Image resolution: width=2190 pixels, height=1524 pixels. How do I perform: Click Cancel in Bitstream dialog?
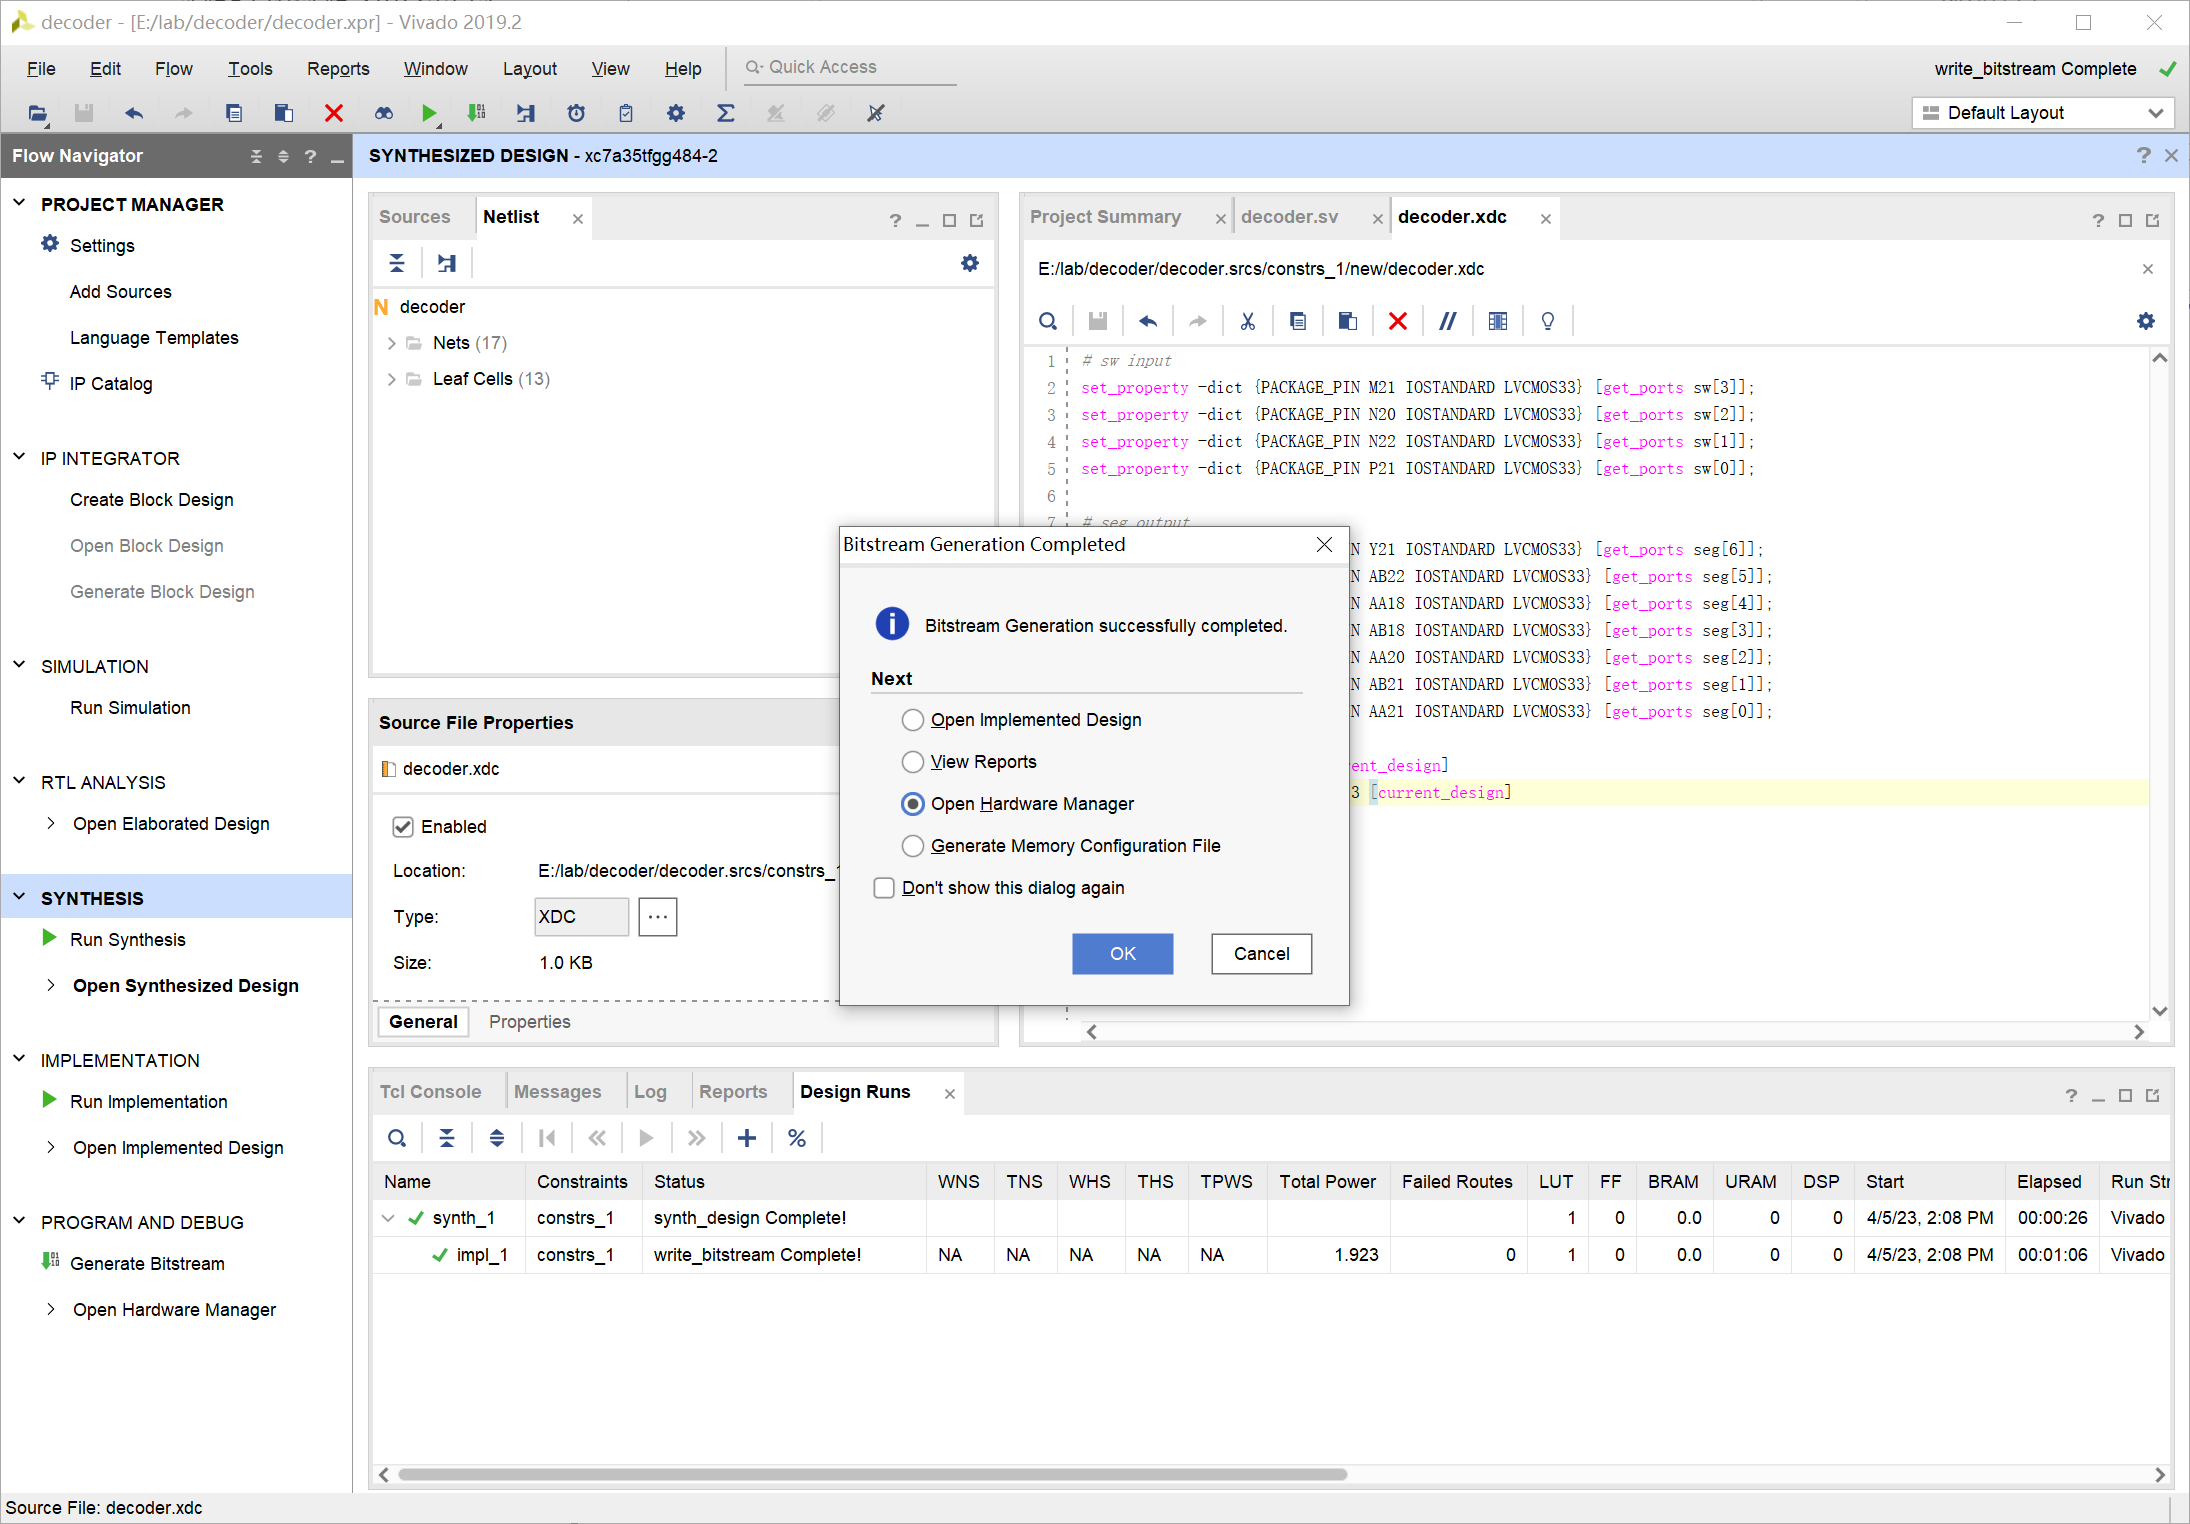[1261, 953]
